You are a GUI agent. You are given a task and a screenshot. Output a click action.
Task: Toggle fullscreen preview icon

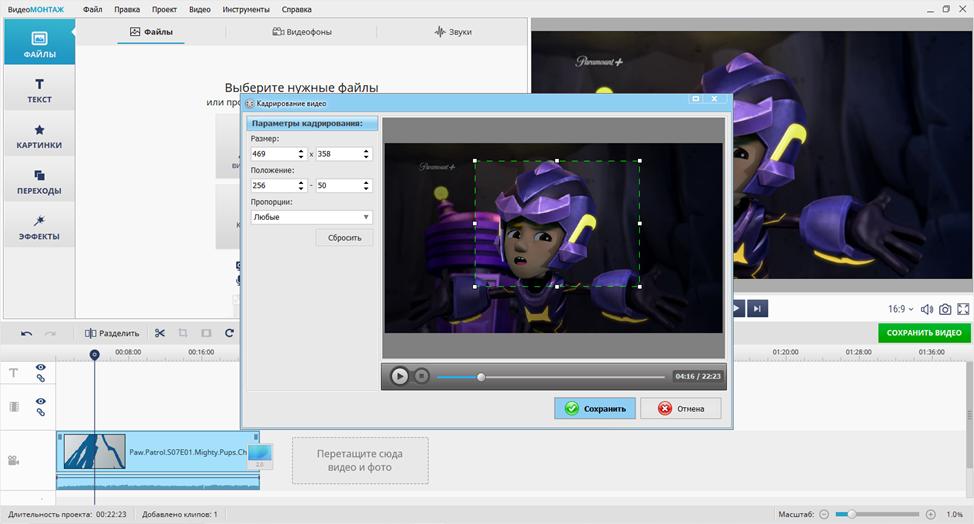pos(963,309)
